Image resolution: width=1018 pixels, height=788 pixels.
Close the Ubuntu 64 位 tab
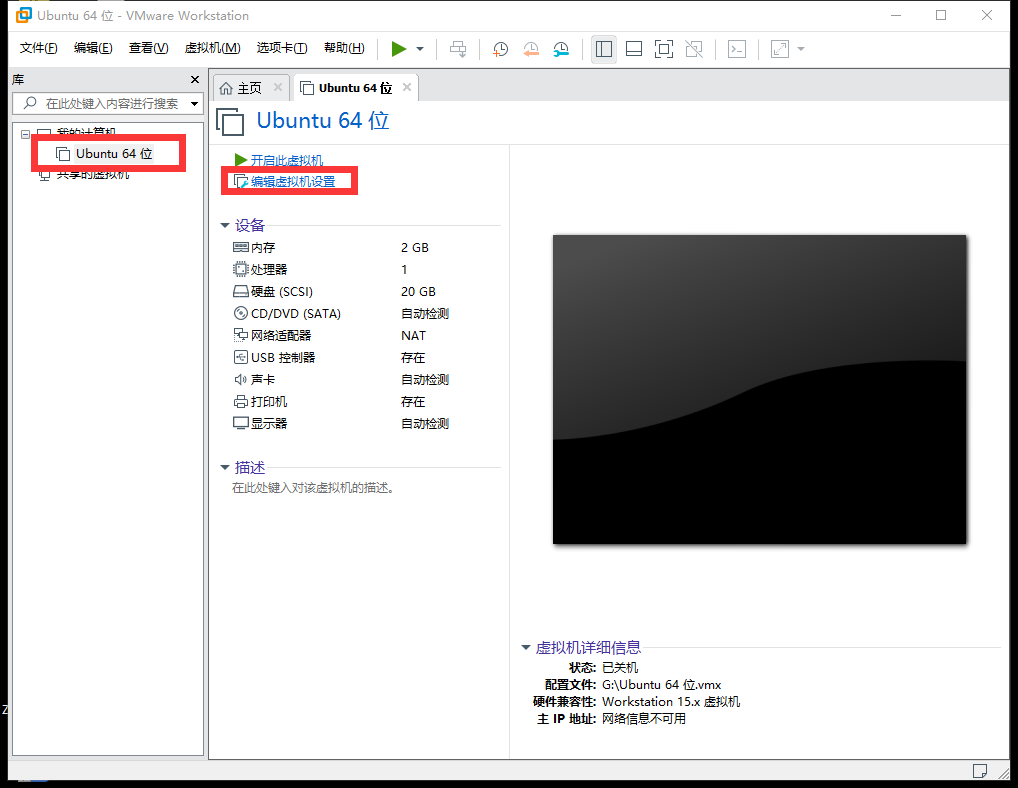click(x=407, y=87)
